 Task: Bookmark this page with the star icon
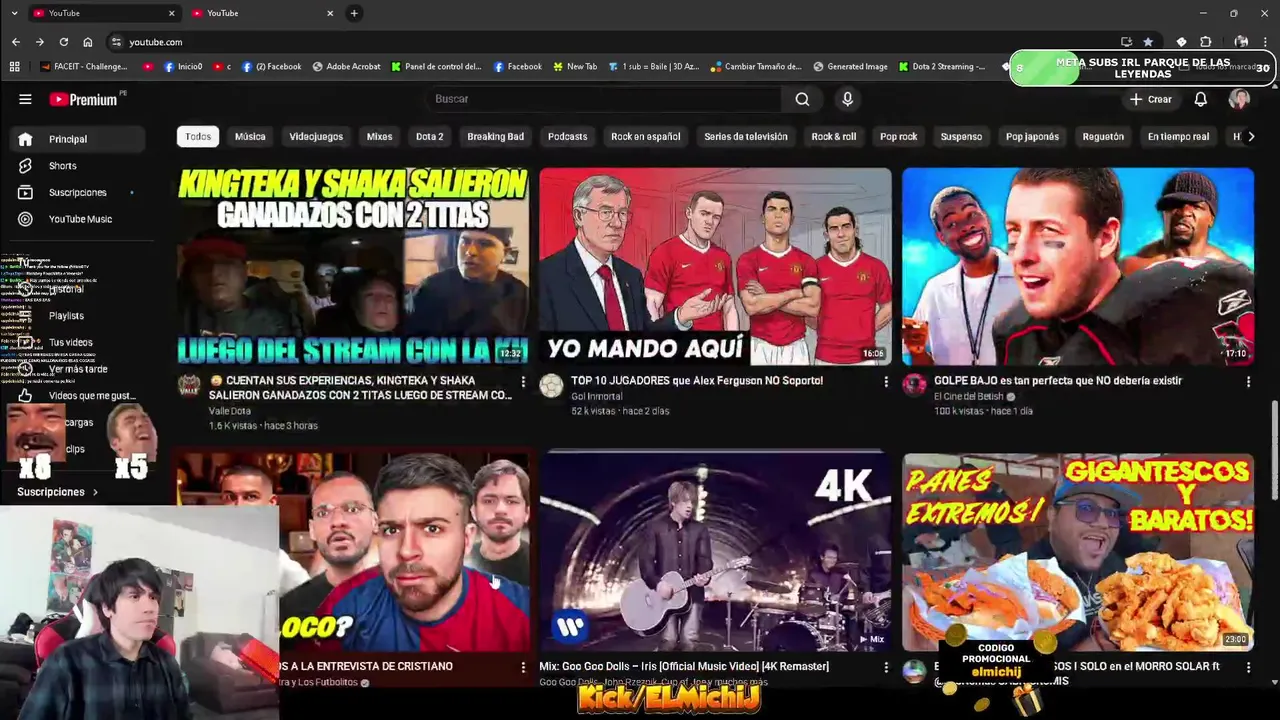point(1148,42)
